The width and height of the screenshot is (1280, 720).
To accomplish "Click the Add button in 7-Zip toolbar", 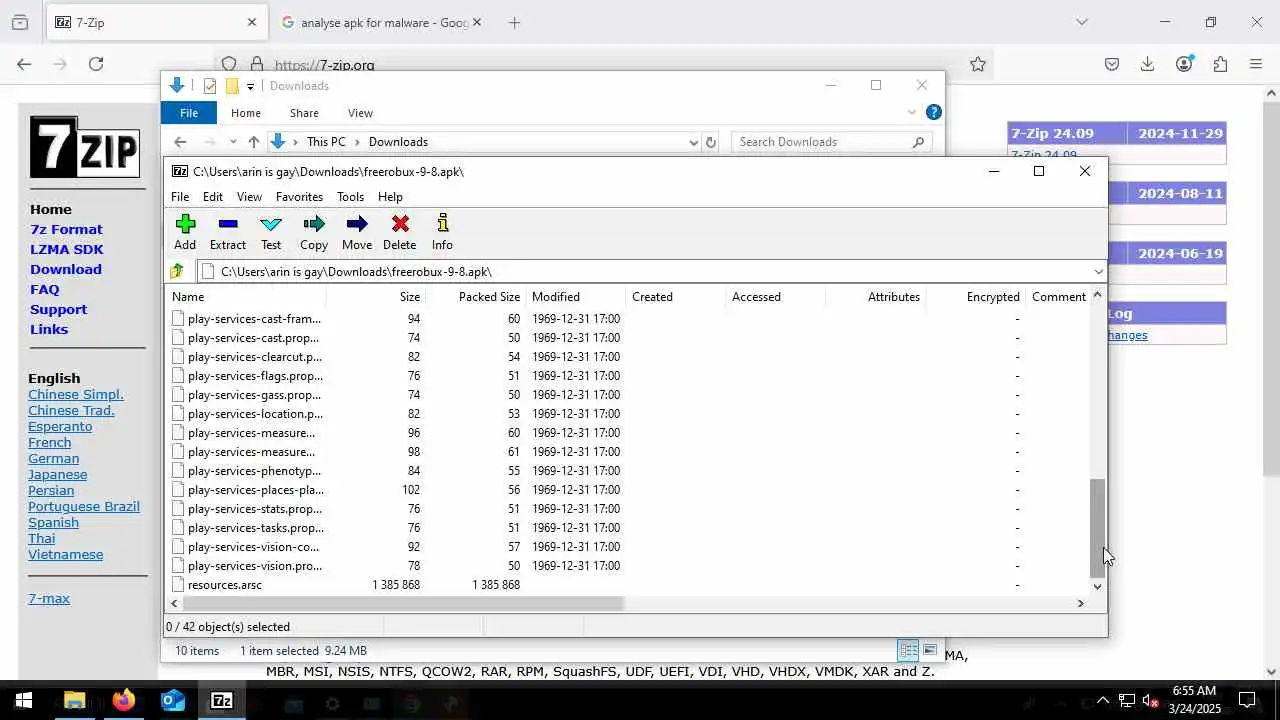I will pyautogui.click(x=185, y=232).
